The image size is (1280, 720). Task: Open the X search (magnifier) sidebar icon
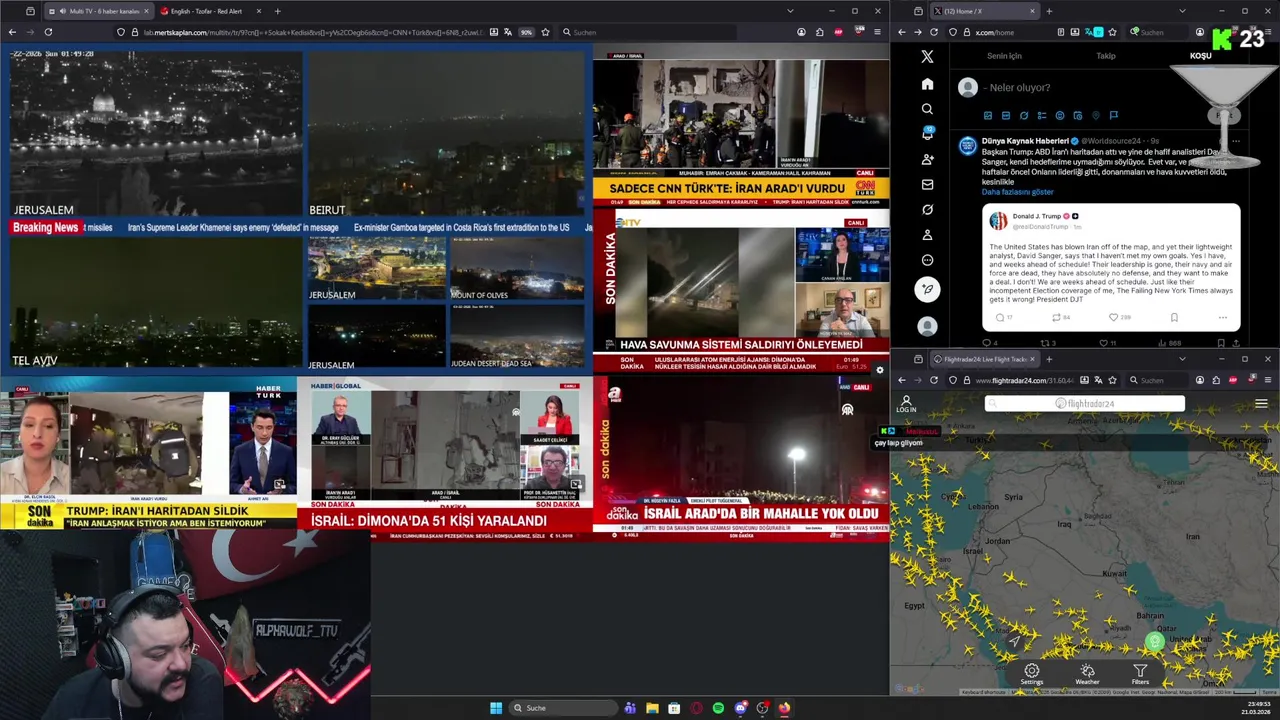(x=927, y=109)
